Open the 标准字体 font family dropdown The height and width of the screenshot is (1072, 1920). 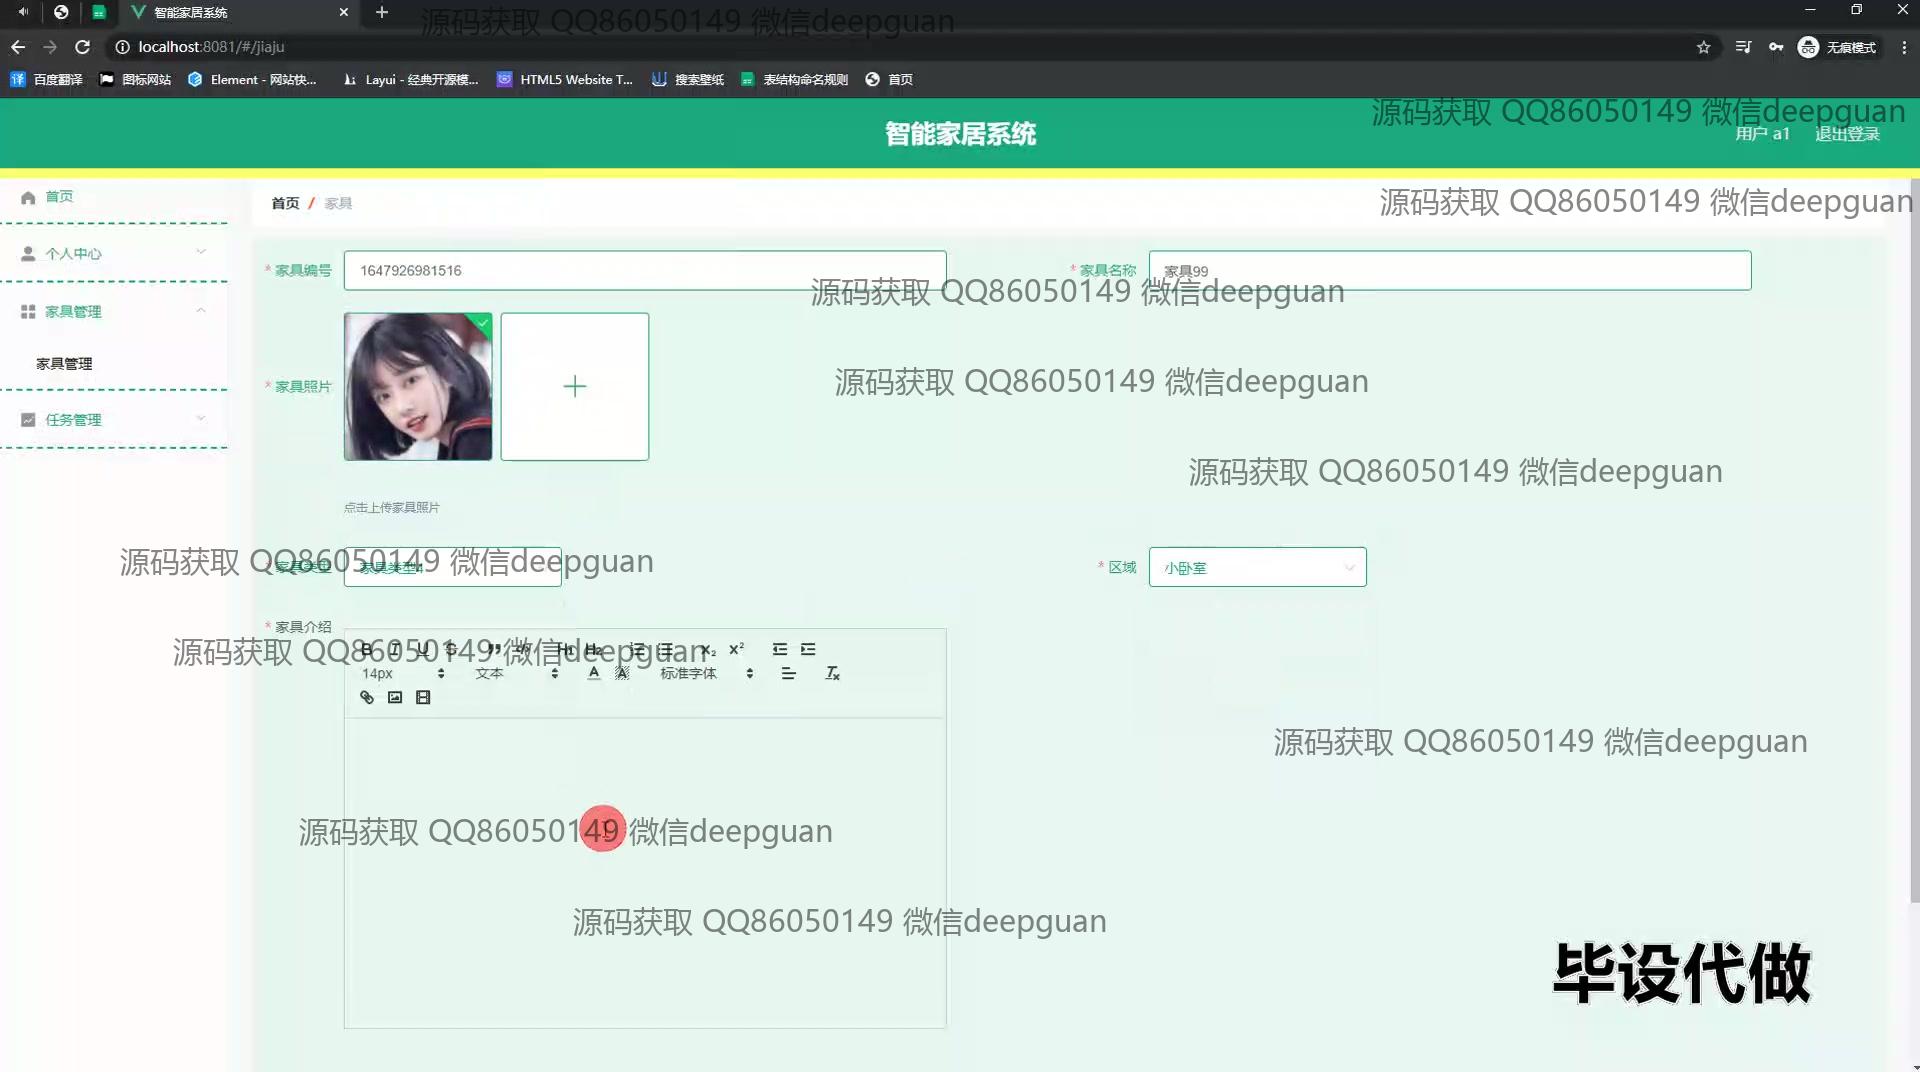coord(706,674)
